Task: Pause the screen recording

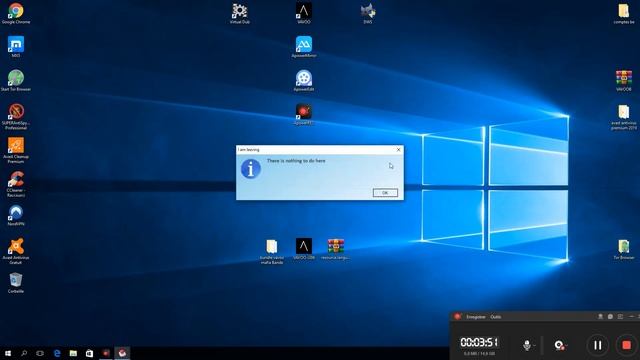Action: [x=598, y=345]
